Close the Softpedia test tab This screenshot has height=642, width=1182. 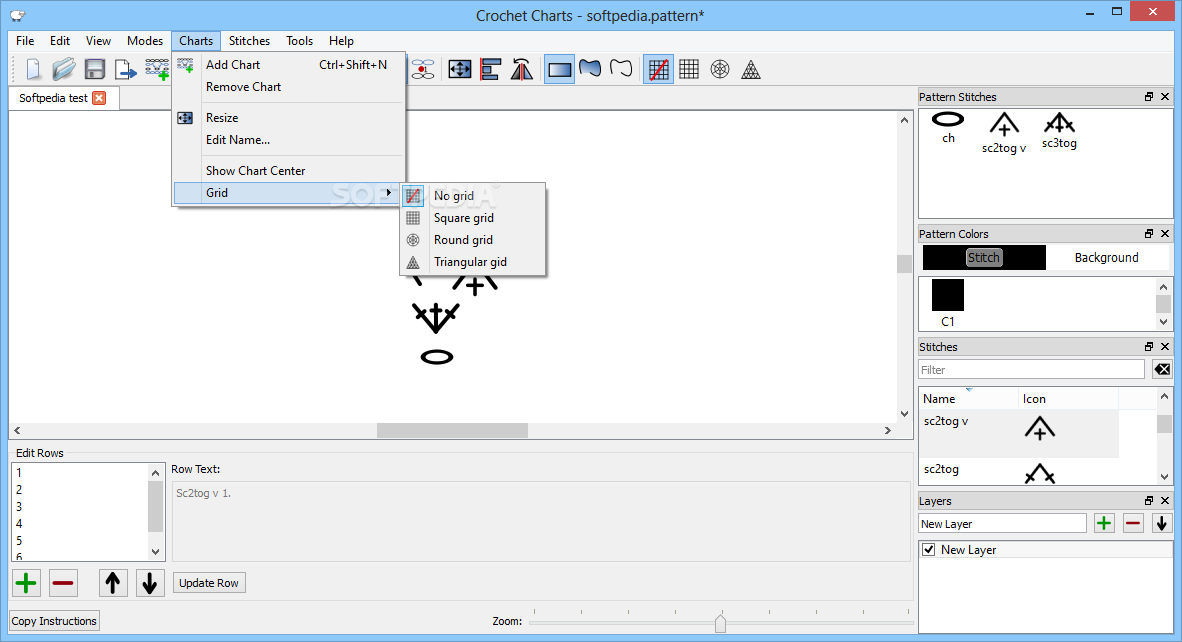click(99, 98)
